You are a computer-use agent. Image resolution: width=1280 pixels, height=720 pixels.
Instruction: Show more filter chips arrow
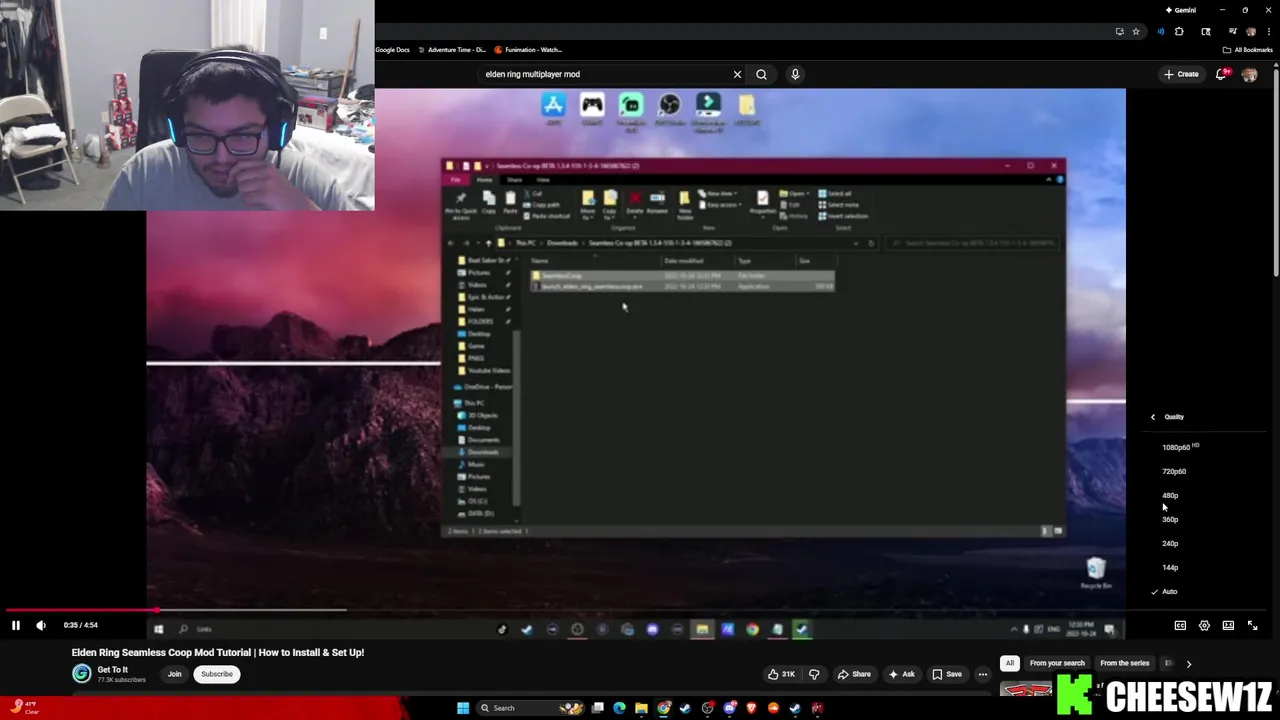(x=1189, y=663)
